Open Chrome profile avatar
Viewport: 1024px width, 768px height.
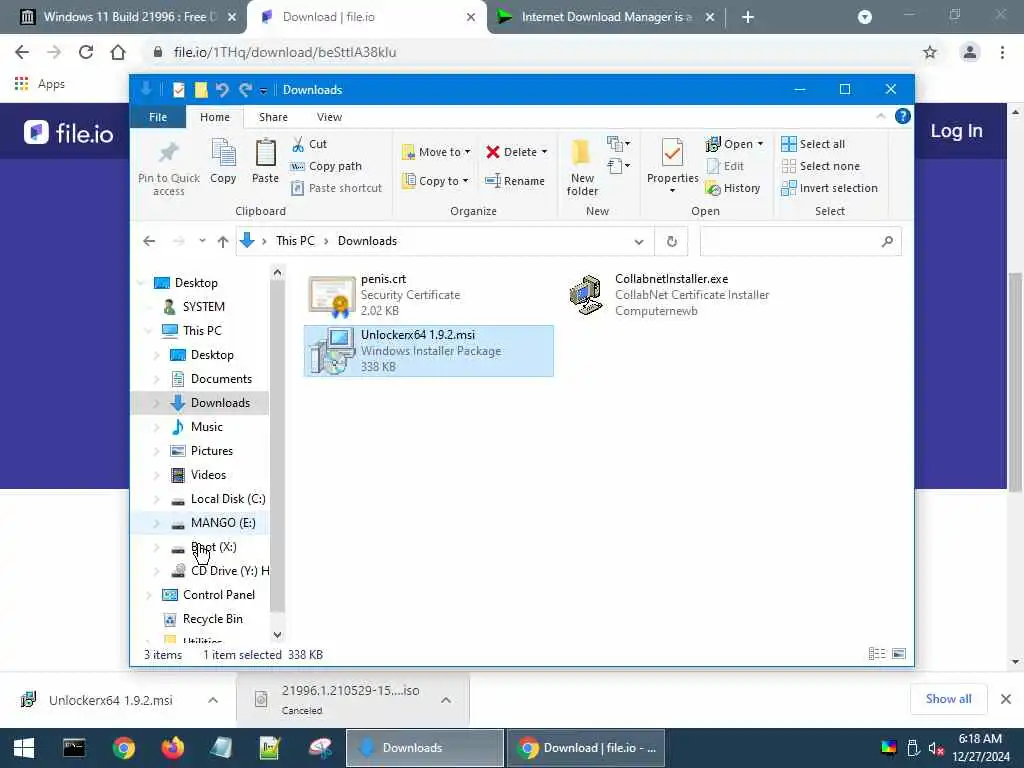970,52
